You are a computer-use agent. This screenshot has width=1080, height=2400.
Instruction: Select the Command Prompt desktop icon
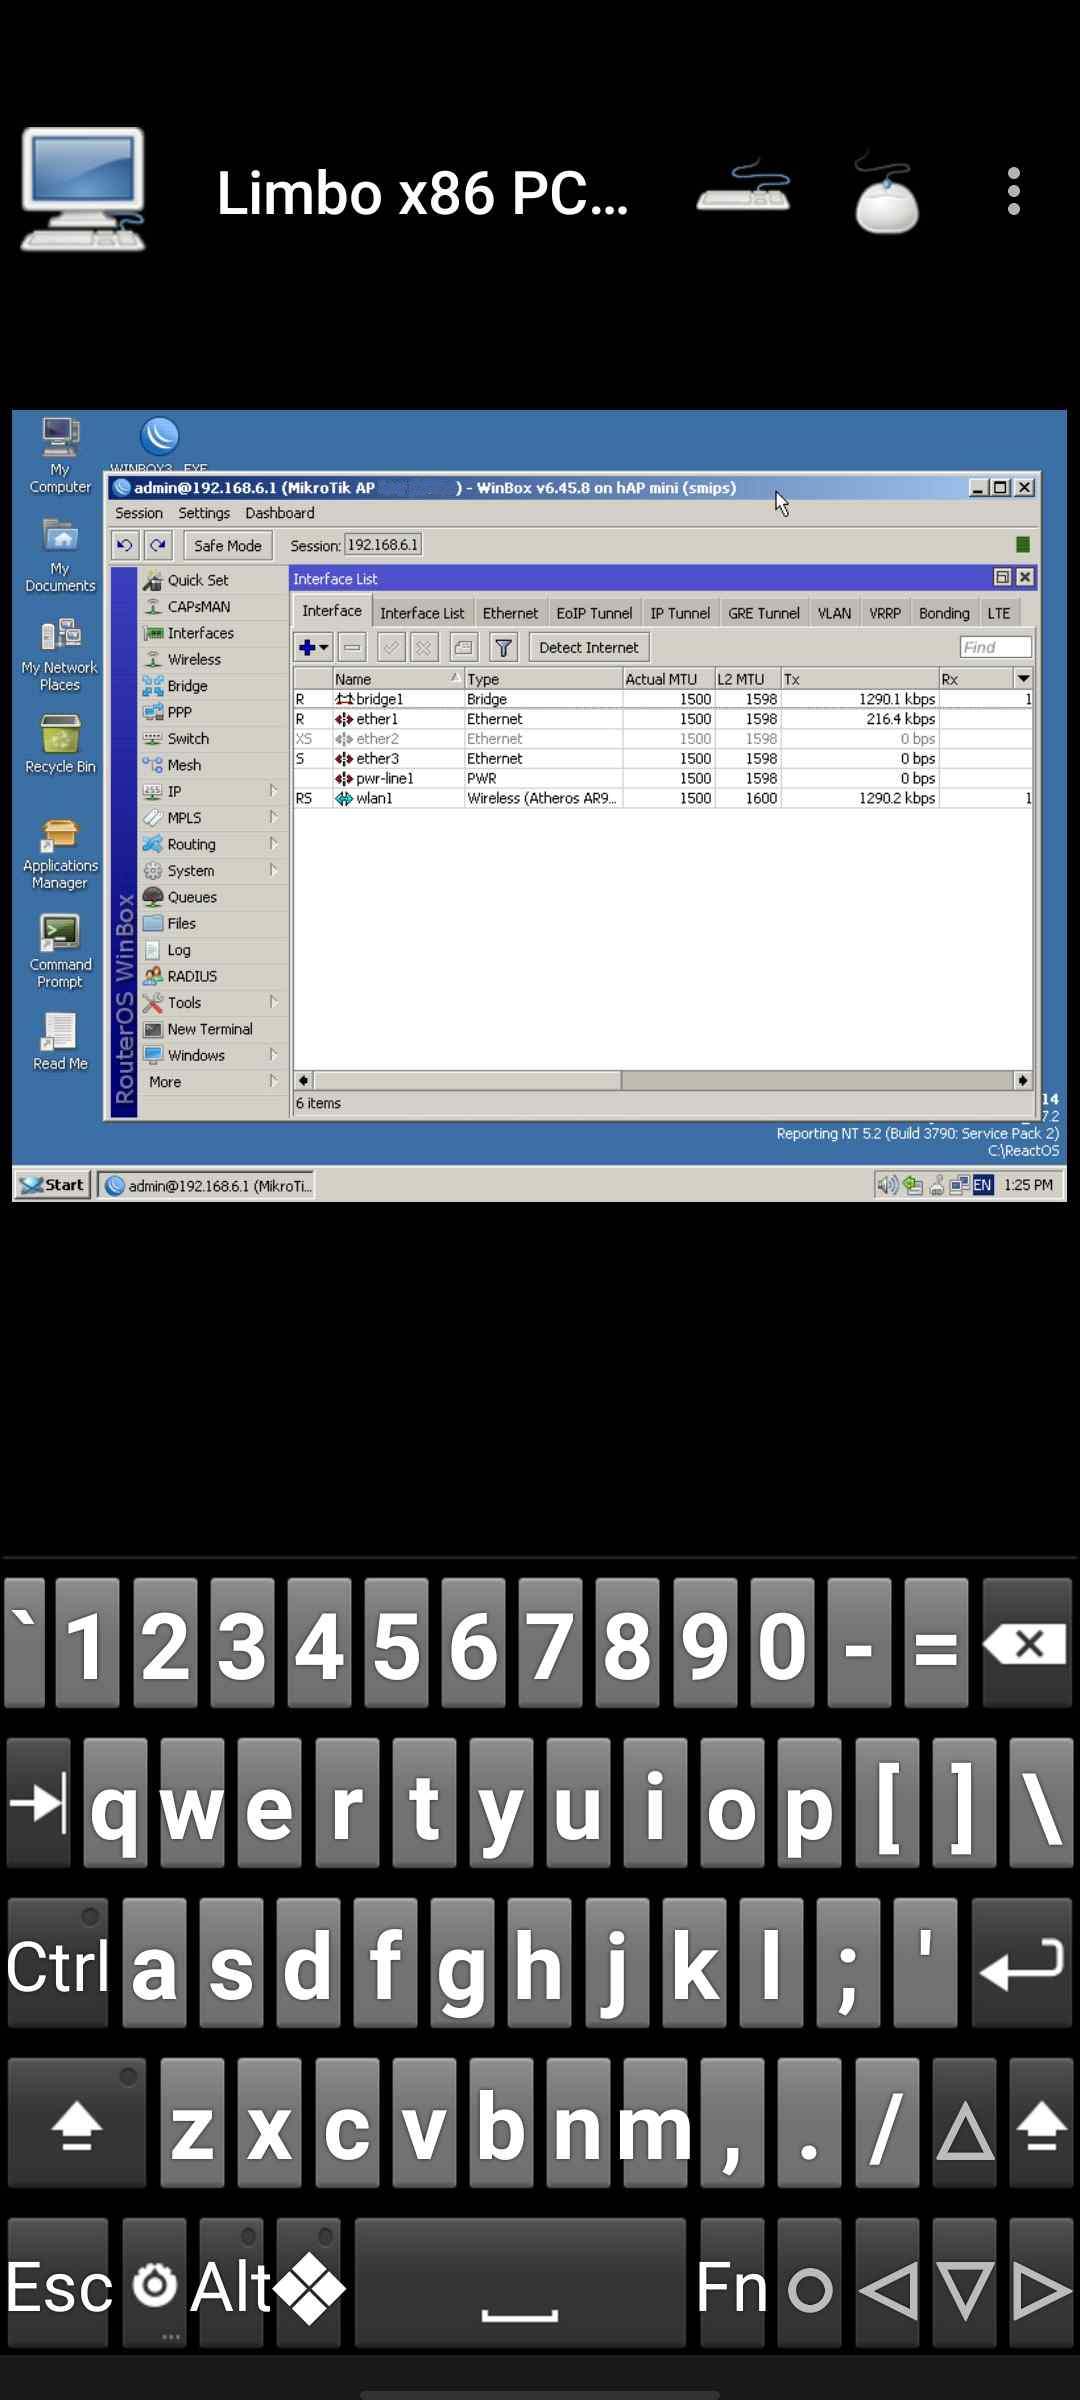click(60, 952)
